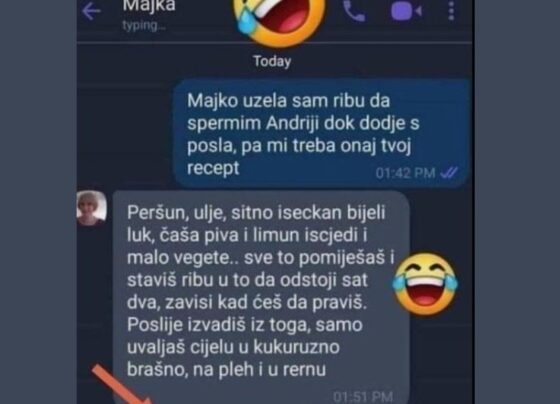The height and width of the screenshot is (404, 560).
Task: Click the orange arrow annotation
Action: [x=121, y=384]
